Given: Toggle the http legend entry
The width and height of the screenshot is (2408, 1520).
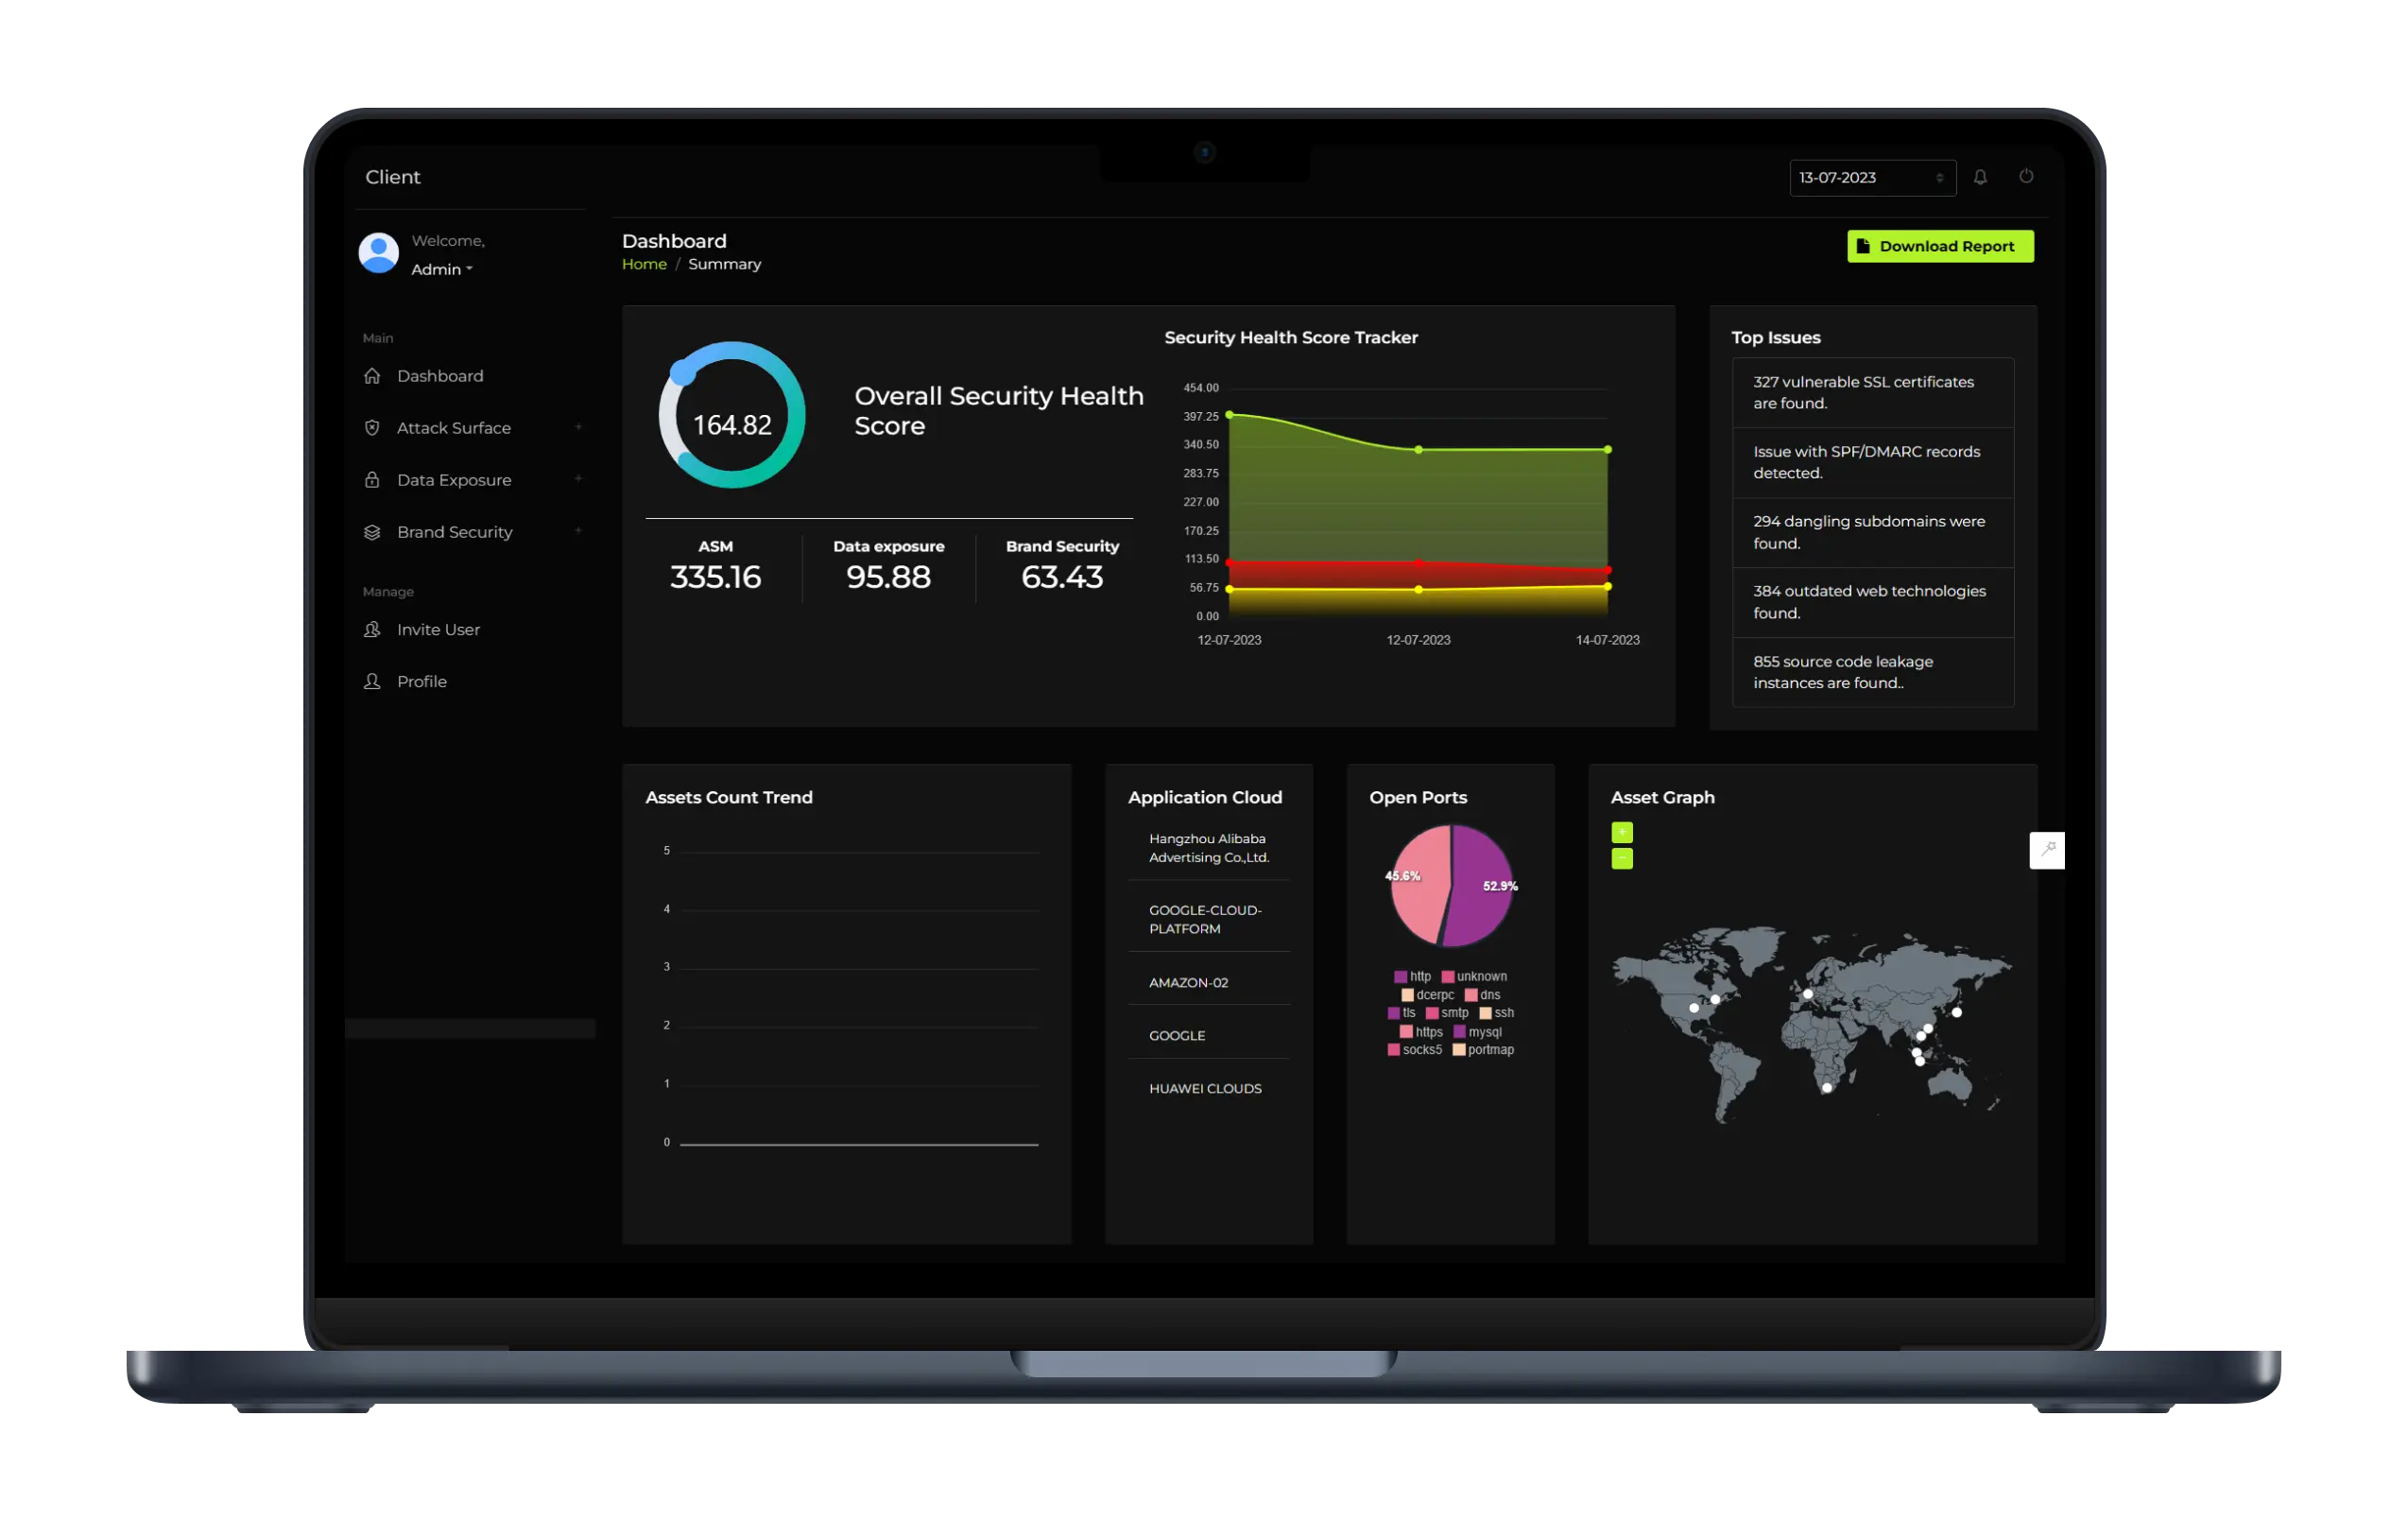Looking at the screenshot, I should click(x=1412, y=976).
